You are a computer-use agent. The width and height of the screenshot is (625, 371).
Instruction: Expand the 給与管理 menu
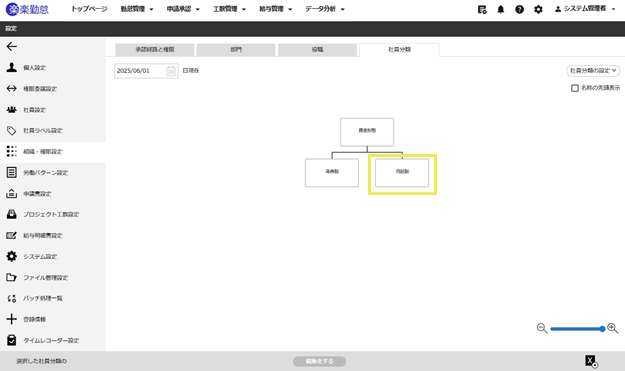click(x=275, y=9)
